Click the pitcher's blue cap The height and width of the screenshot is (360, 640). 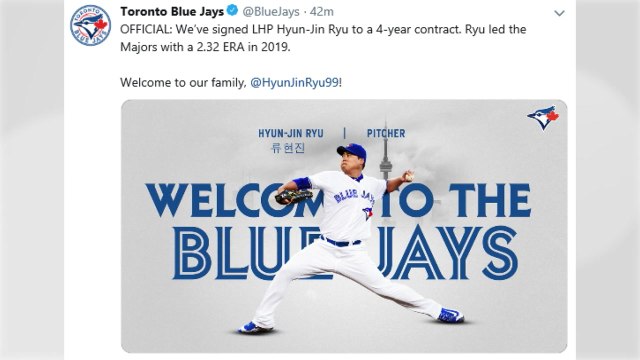352,150
